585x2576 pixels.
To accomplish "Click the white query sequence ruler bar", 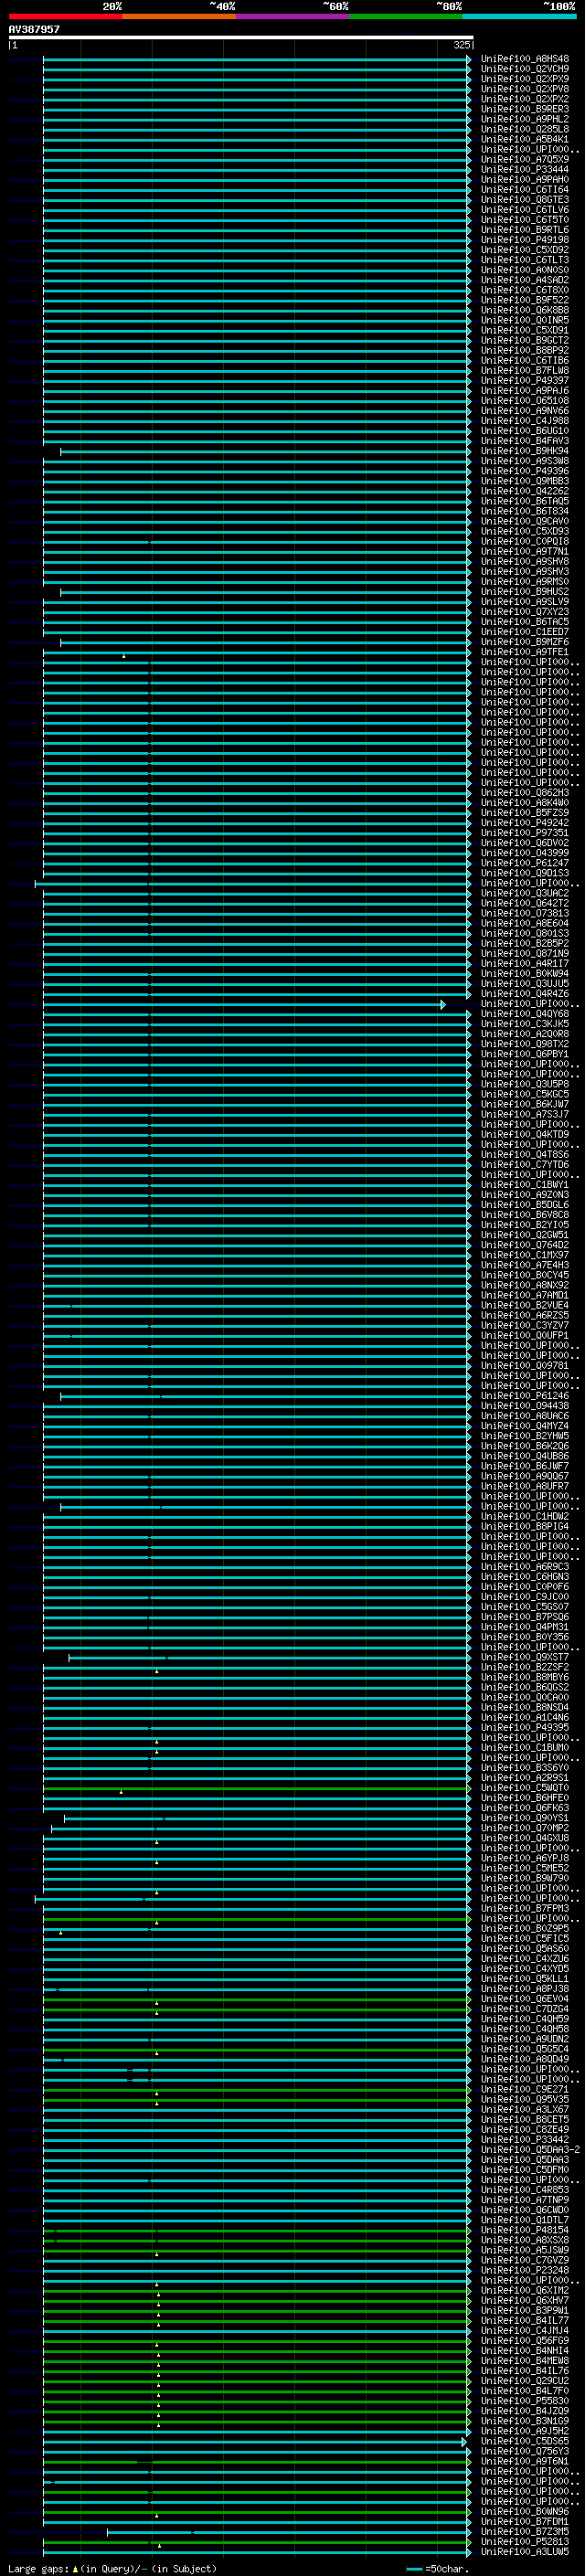I will pos(240,37).
